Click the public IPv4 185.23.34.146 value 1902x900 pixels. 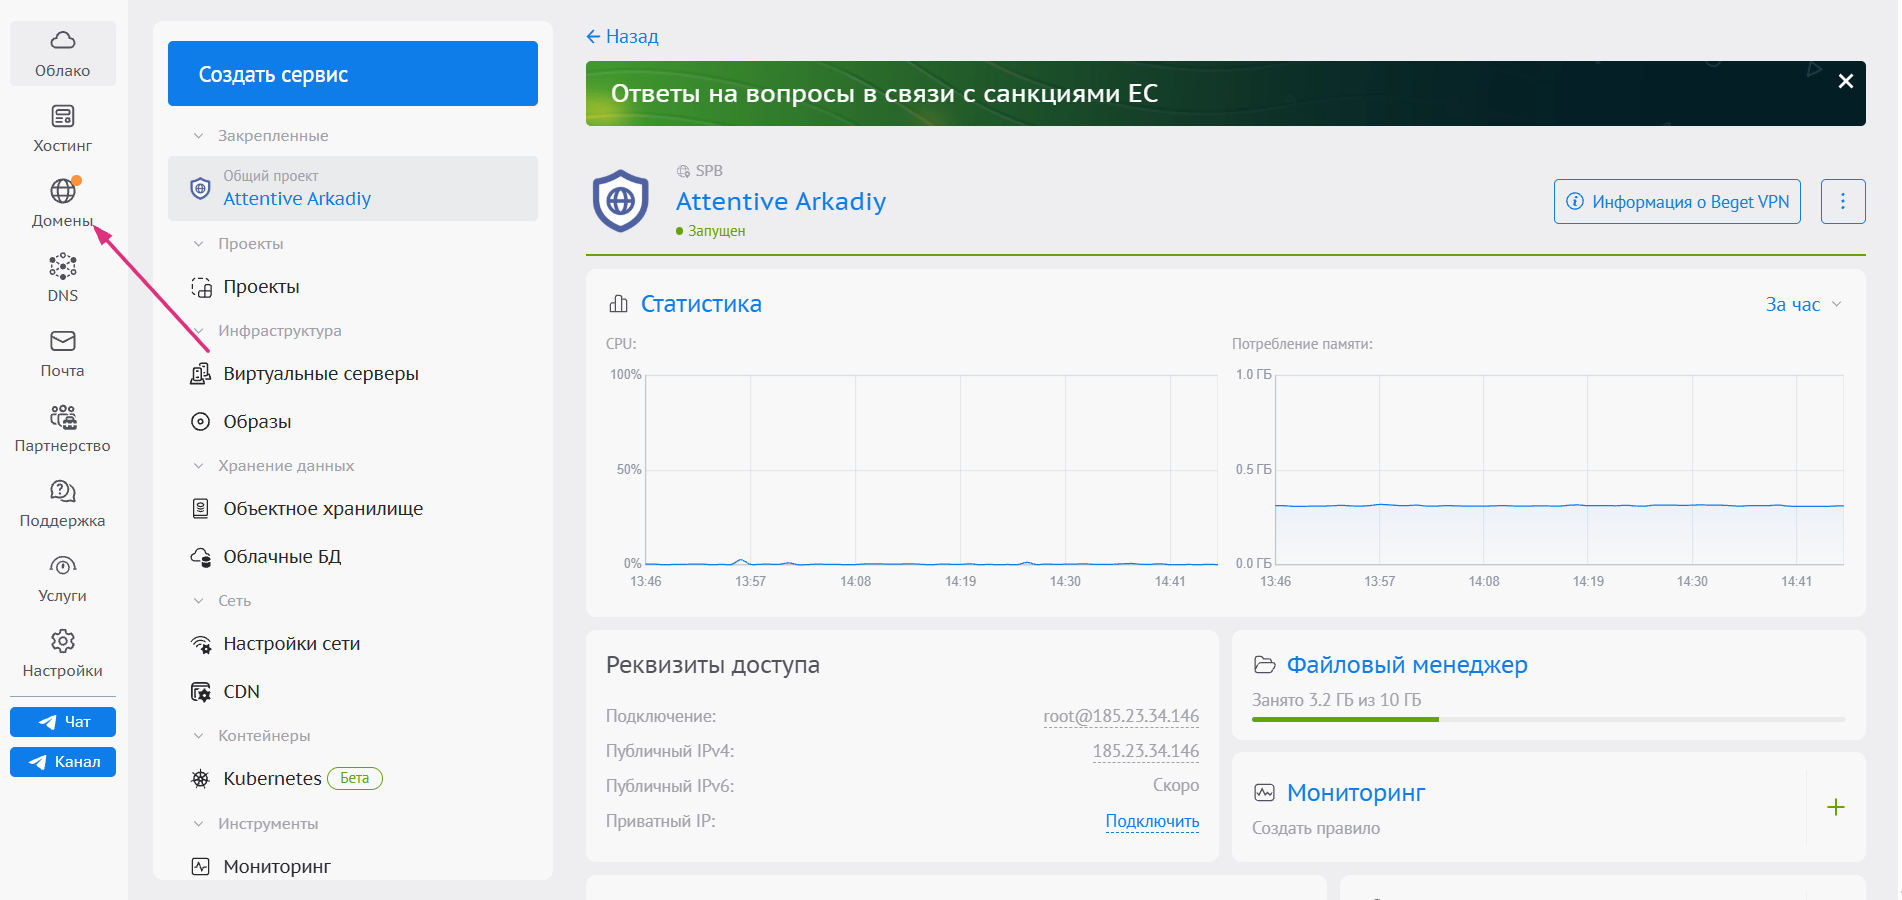pos(1146,751)
